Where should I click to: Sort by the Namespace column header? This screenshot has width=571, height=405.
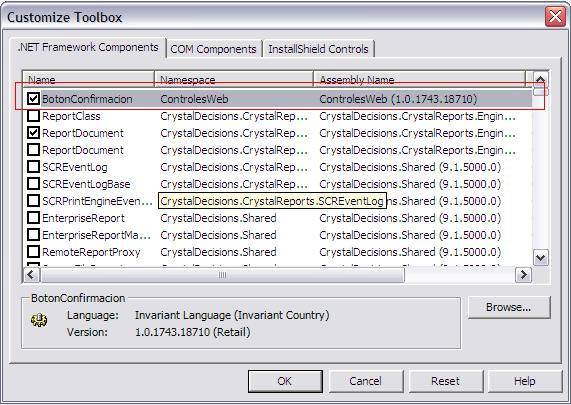pos(234,79)
